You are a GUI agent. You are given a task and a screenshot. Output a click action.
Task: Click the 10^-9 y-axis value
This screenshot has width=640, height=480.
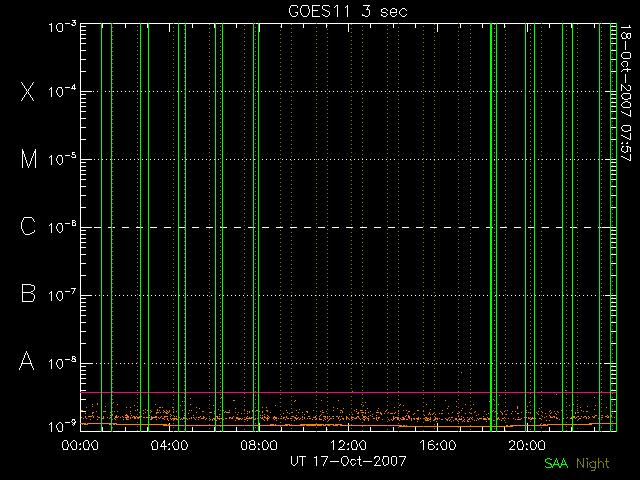coord(62,427)
